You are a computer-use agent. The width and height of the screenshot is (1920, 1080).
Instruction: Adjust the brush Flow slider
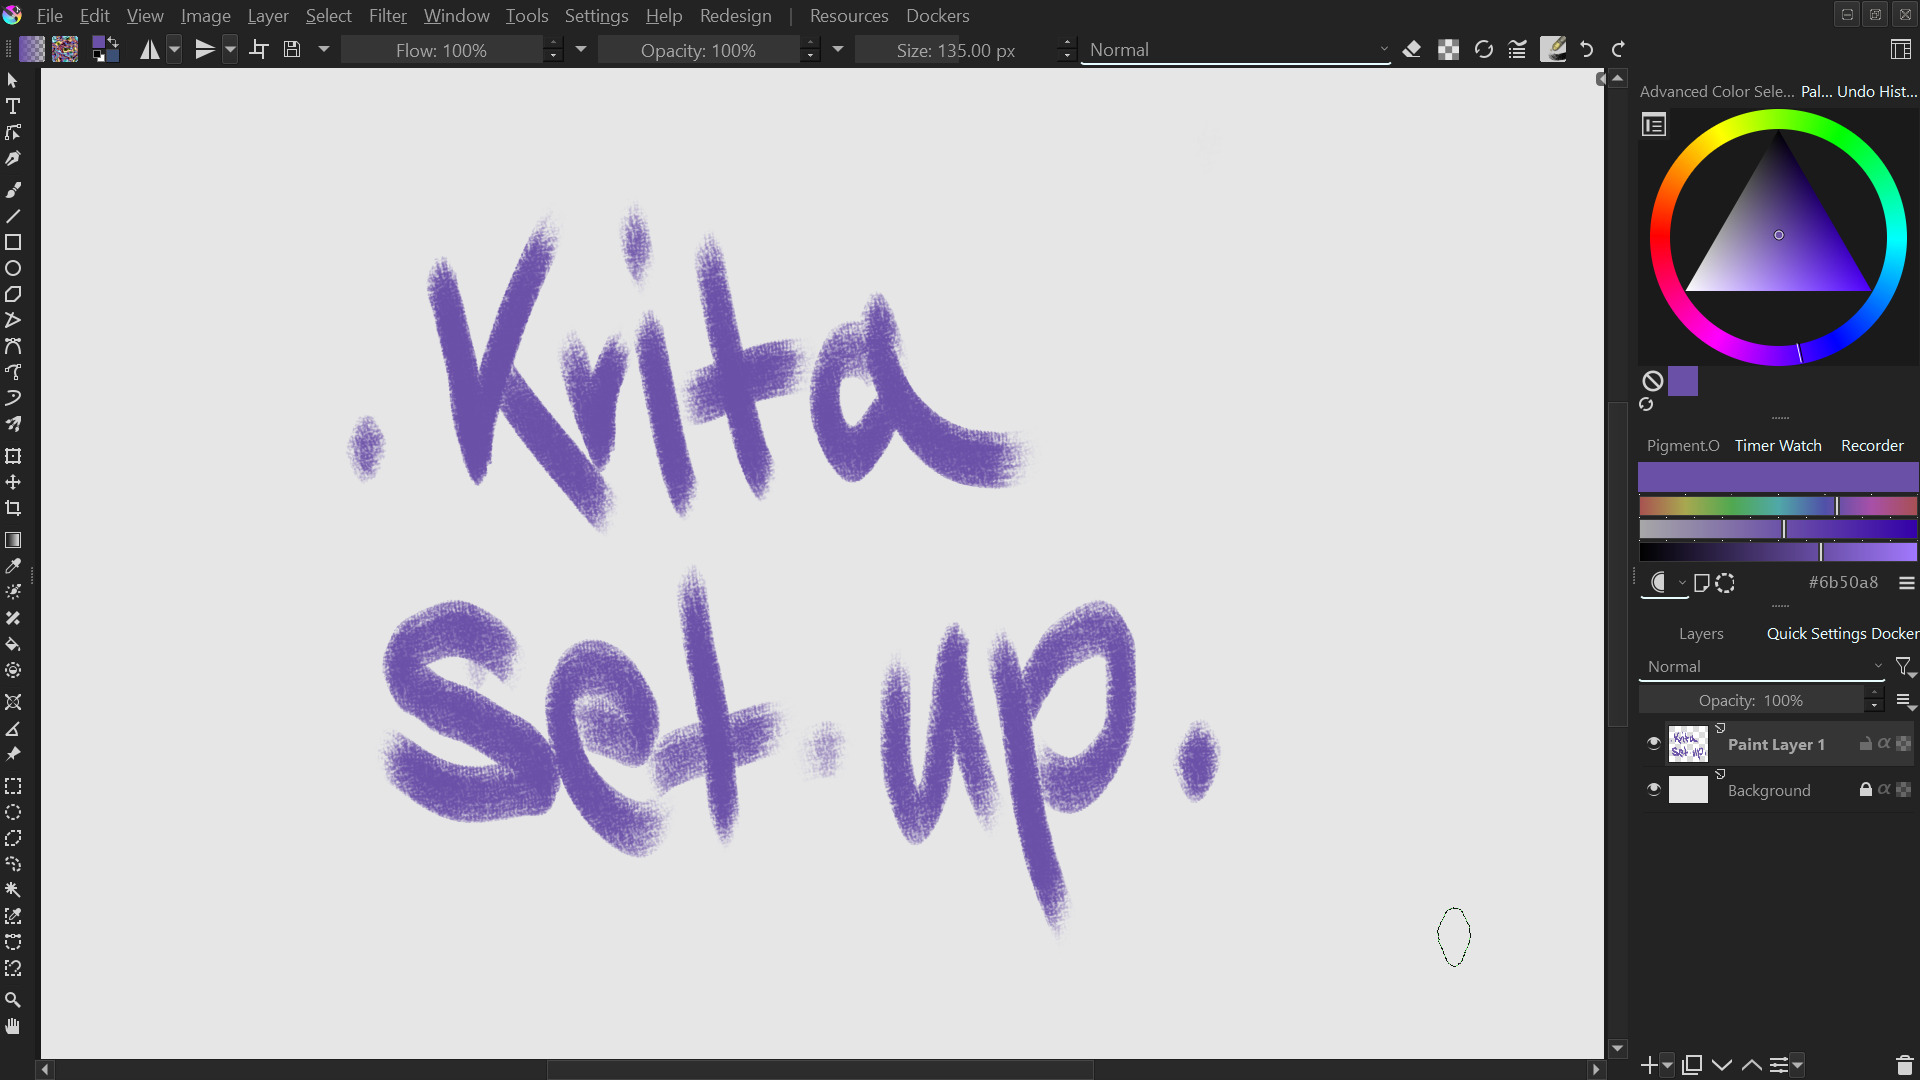click(x=442, y=50)
